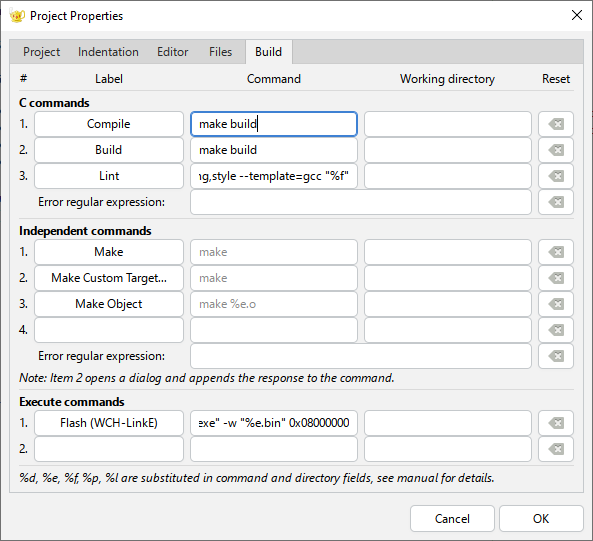Focus the Make Custom Target command field
593x541 pixels.
click(274, 278)
